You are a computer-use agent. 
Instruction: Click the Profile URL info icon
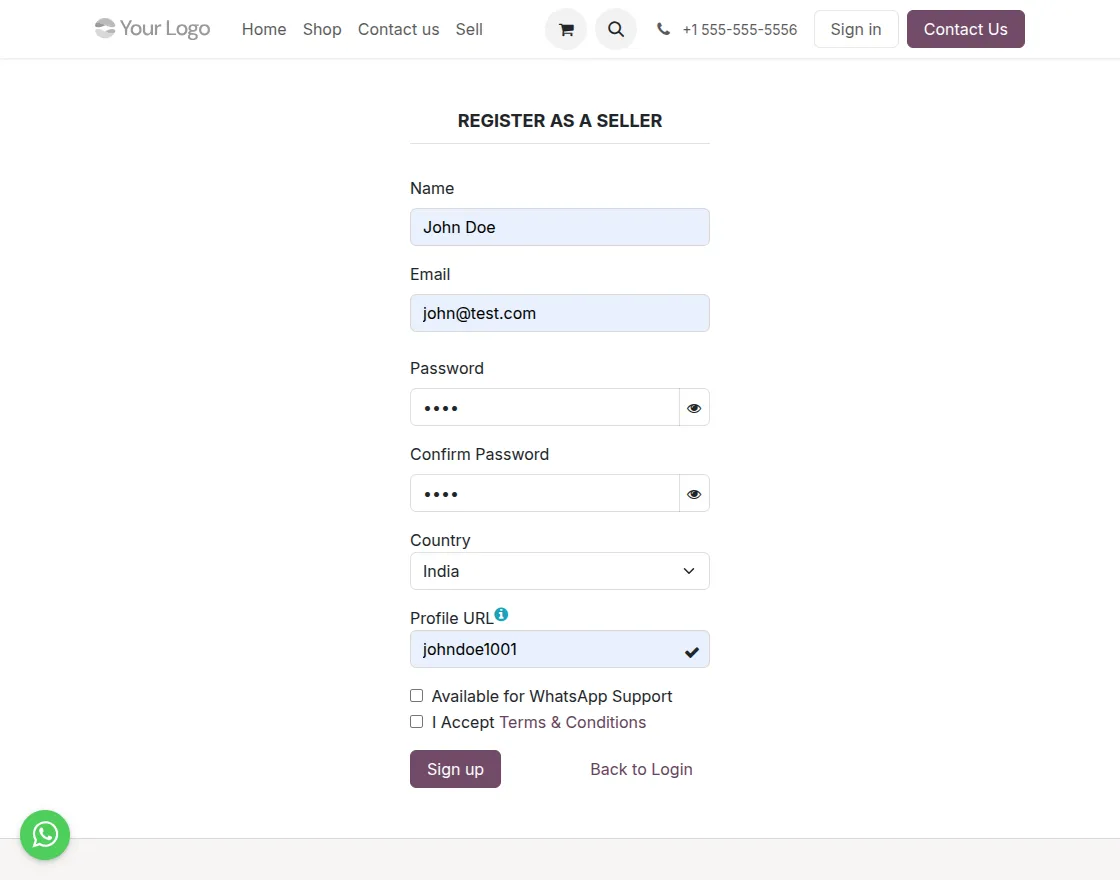click(x=501, y=614)
